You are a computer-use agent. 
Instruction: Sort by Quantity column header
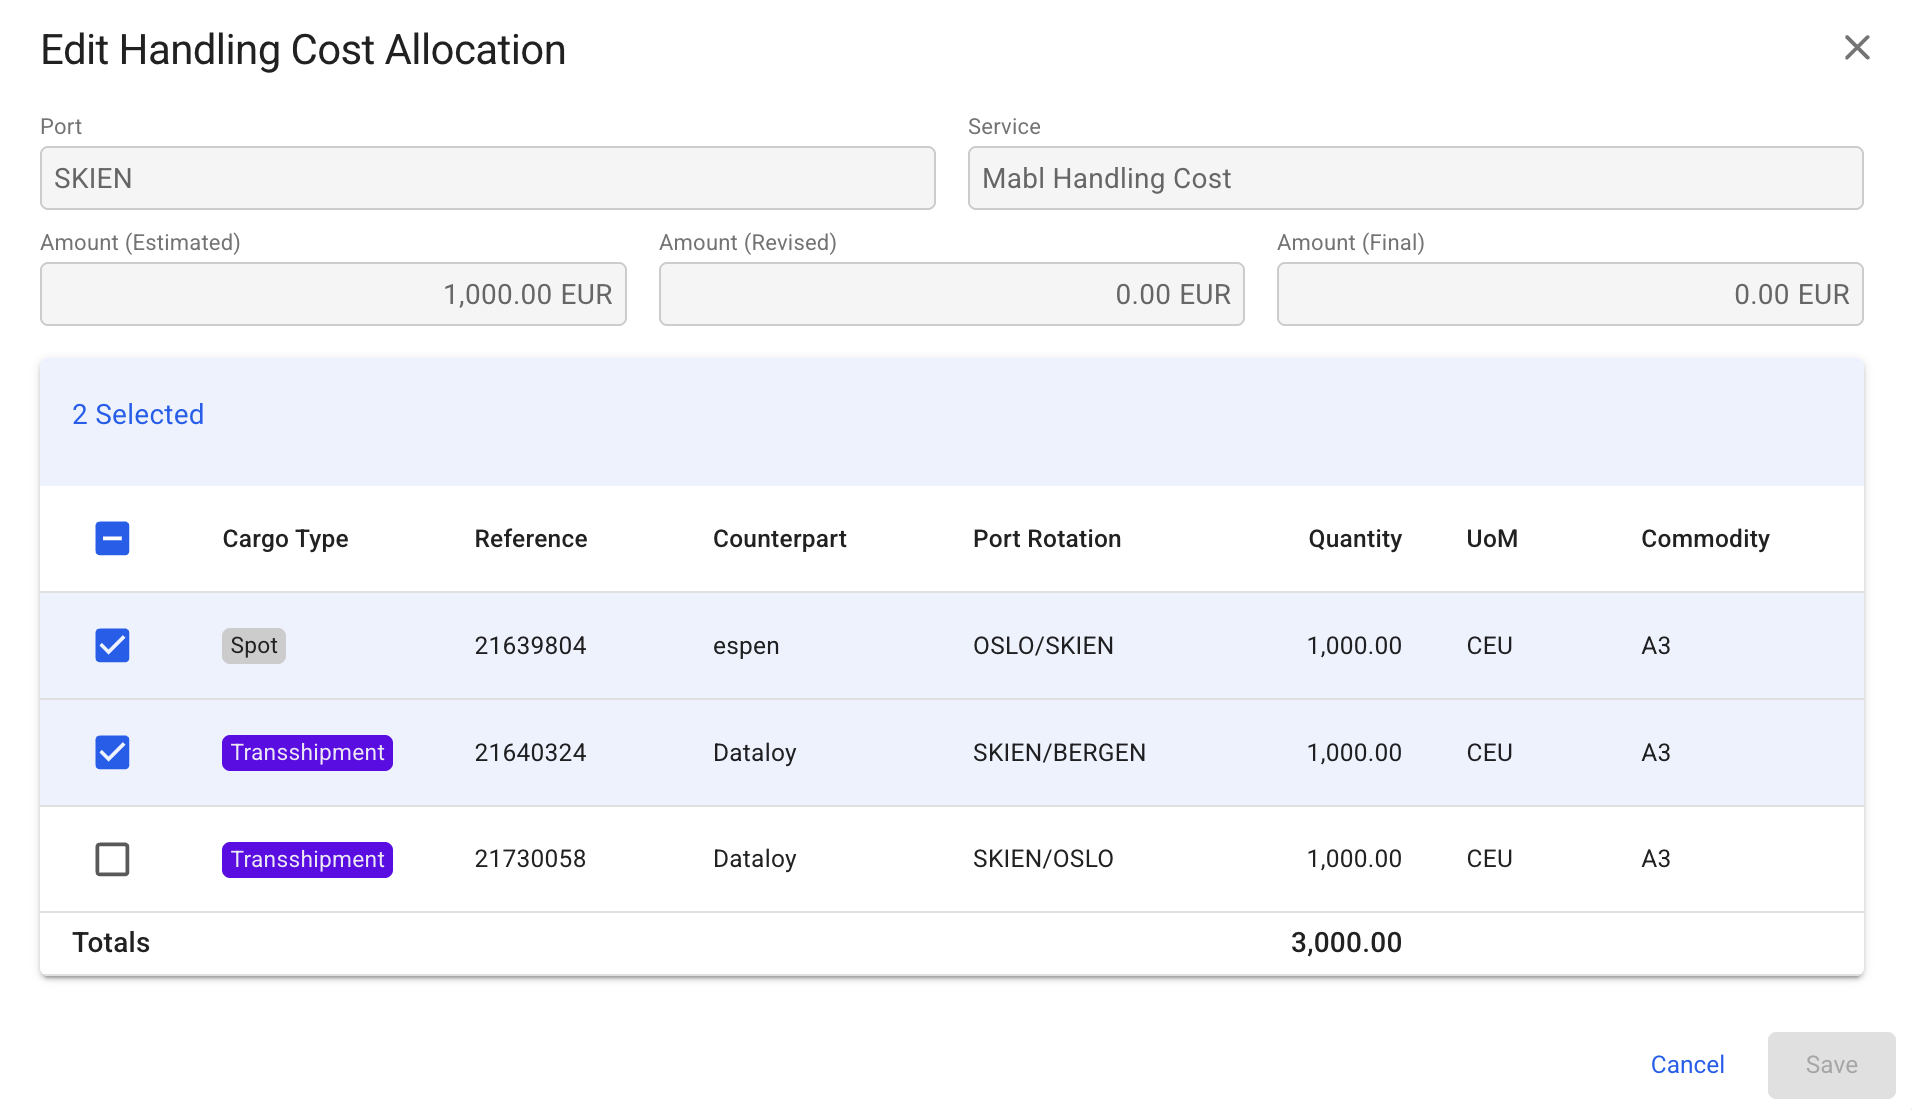pyautogui.click(x=1354, y=539)
